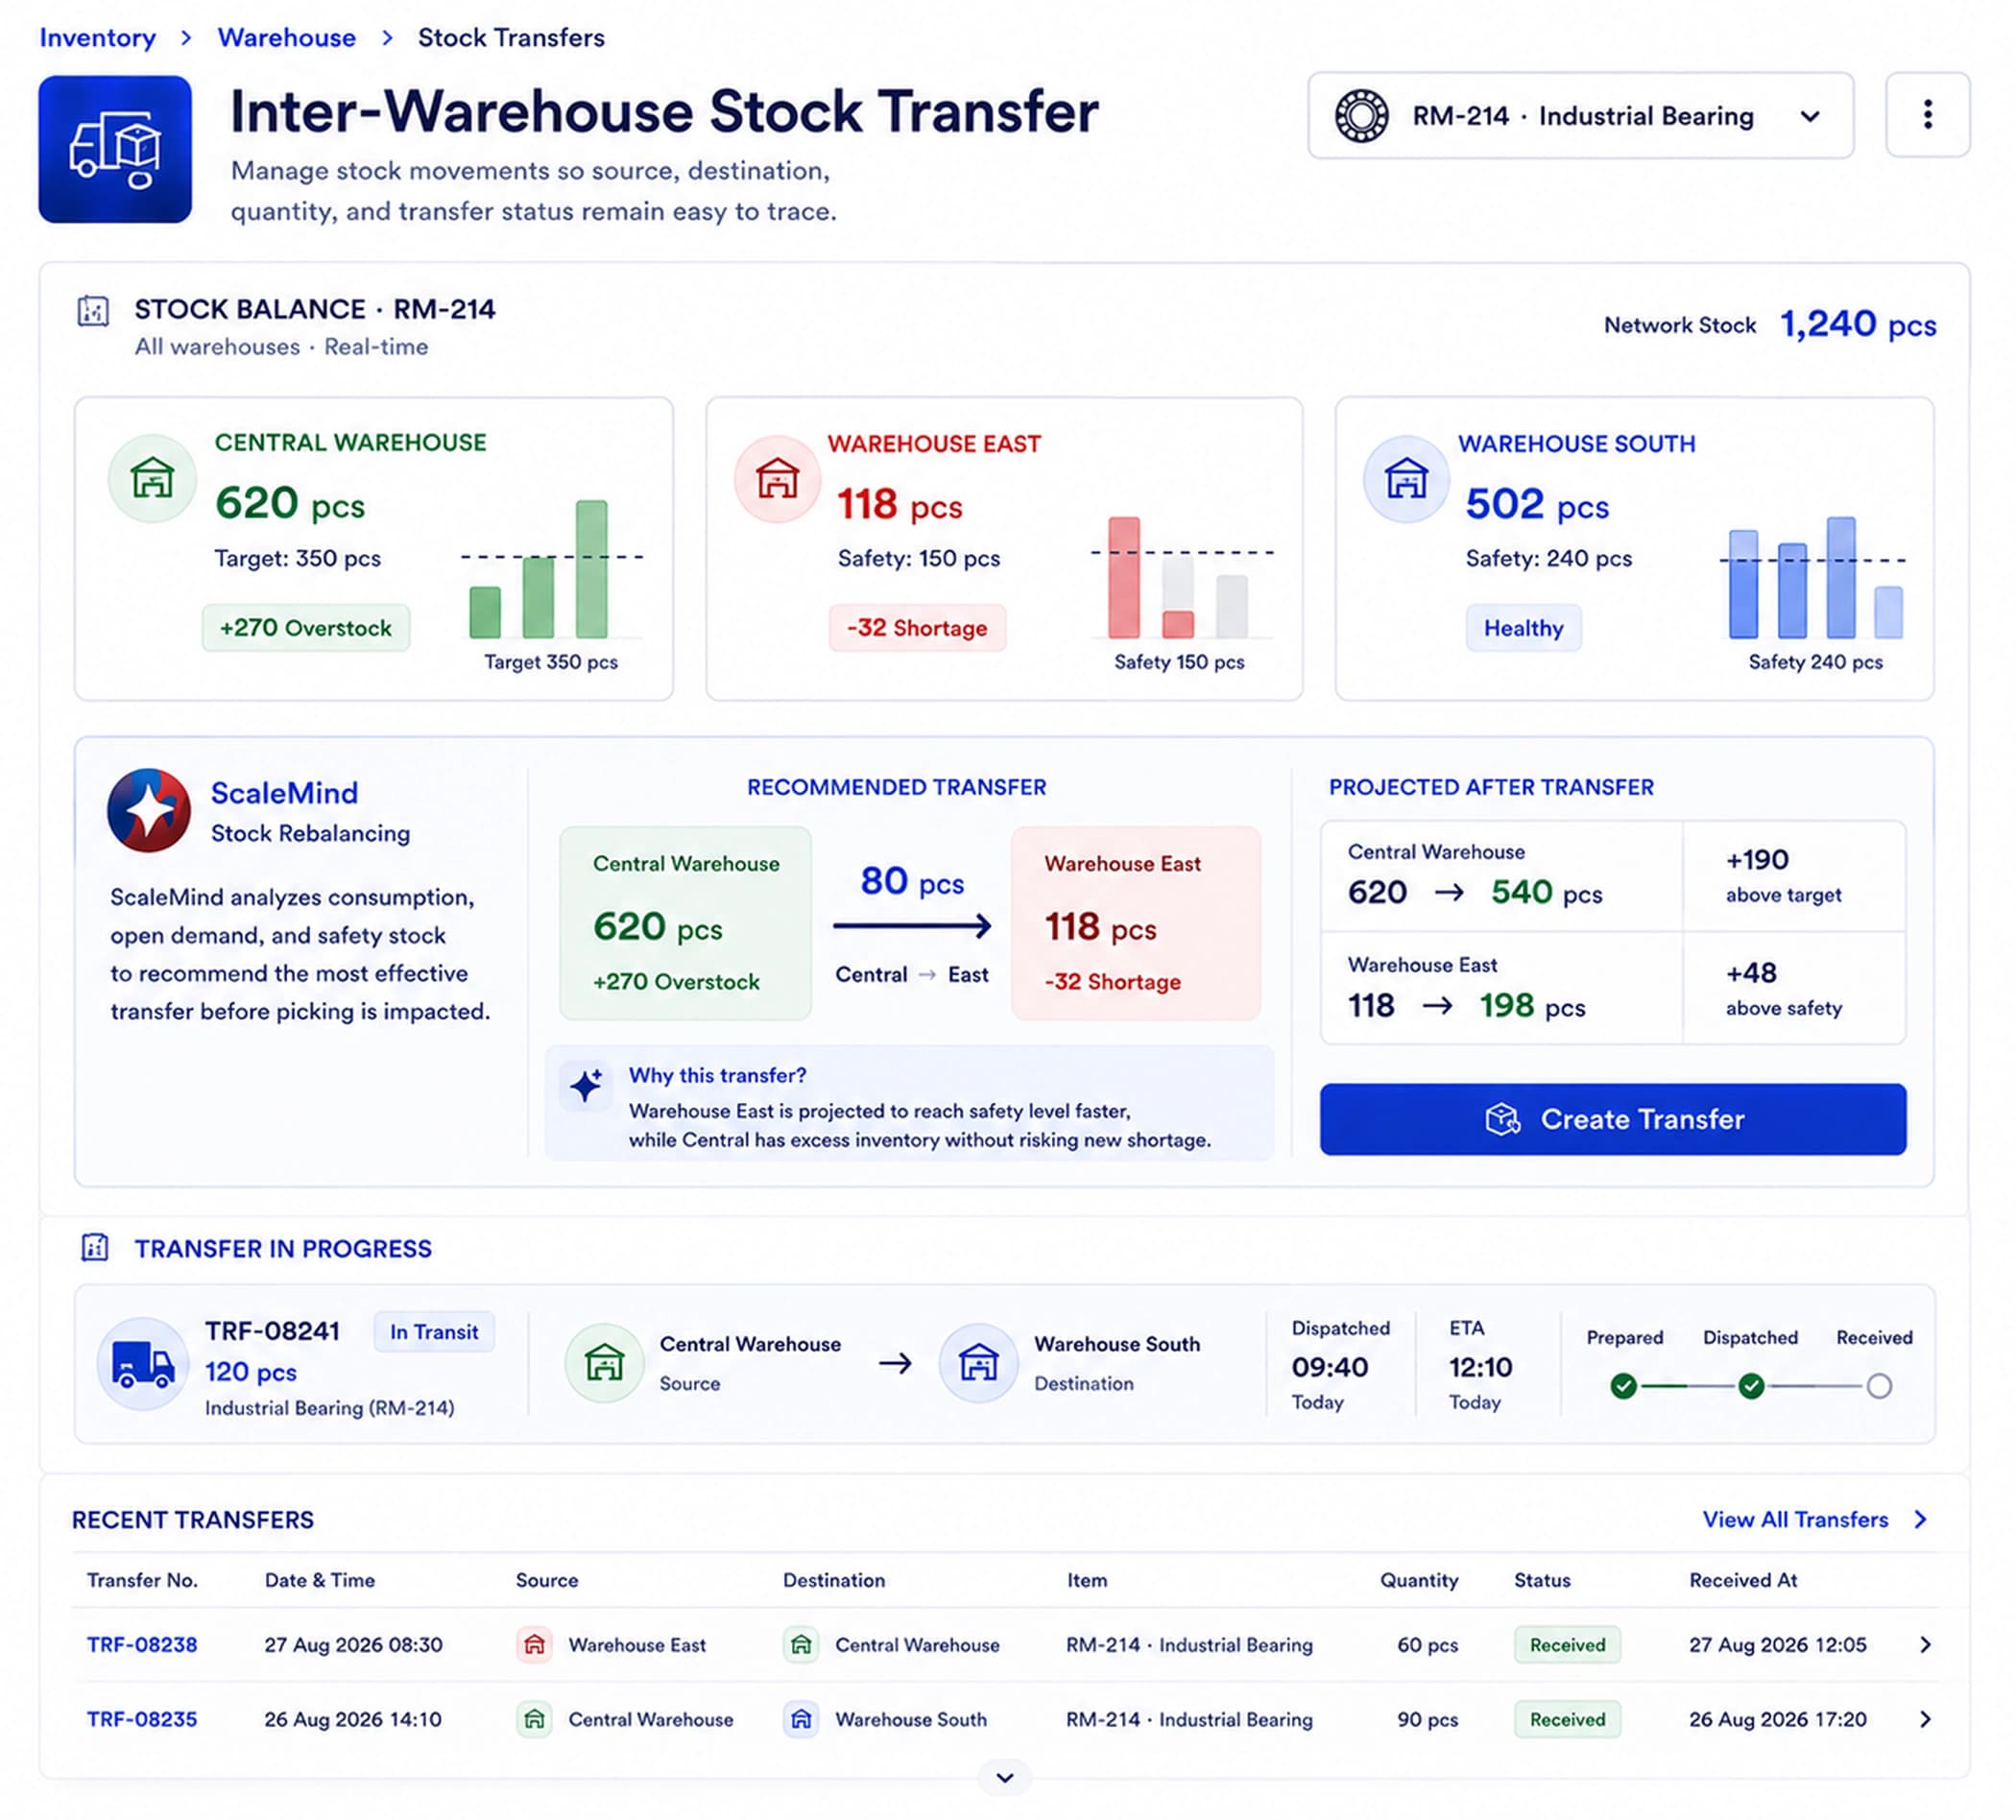Open transfer TRF-08235 link
Image resolution: width=2016 pixels, height=1820 pixels.
click(x=142, y=1719)
